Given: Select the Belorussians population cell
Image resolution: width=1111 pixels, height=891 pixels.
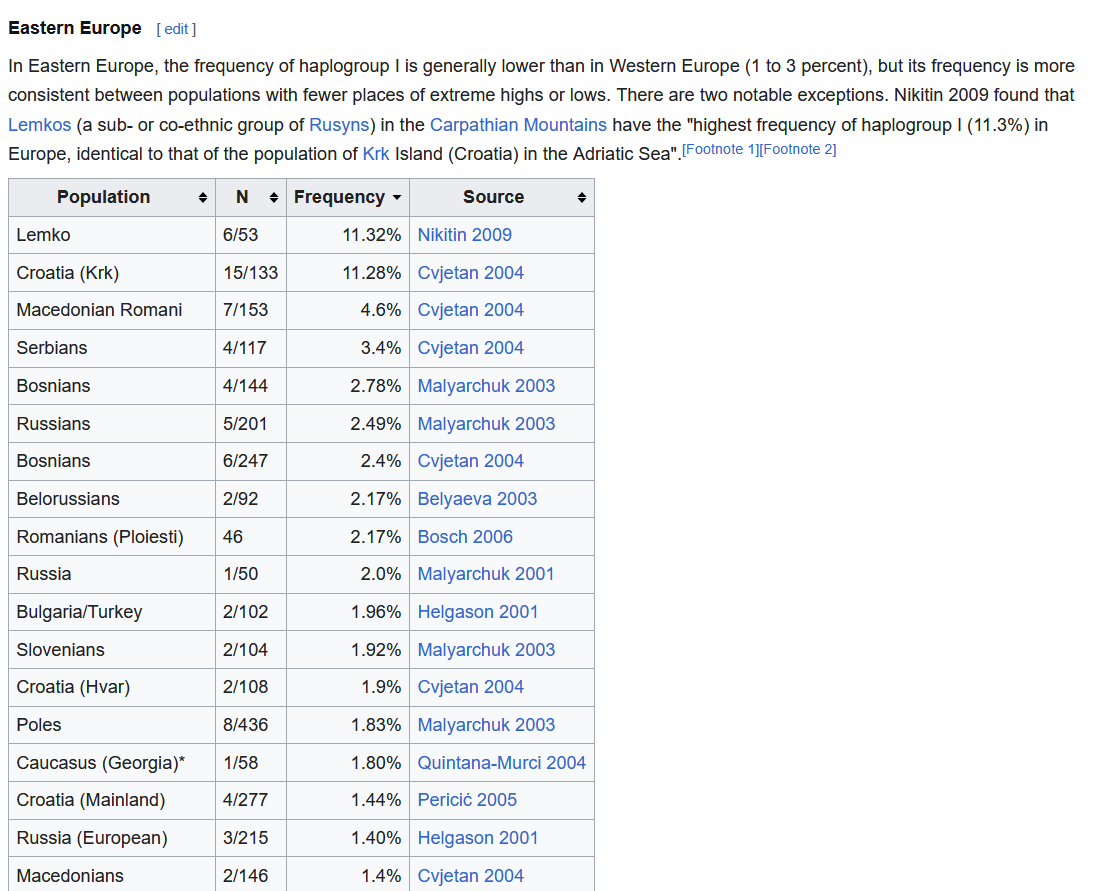Looking at the screenshot, I should (112, 499).
